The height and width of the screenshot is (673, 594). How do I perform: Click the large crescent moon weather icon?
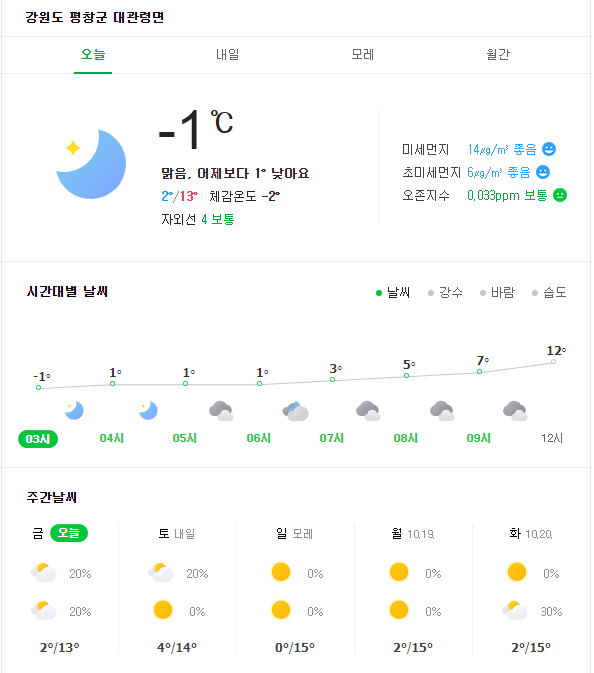click(91, 164)
